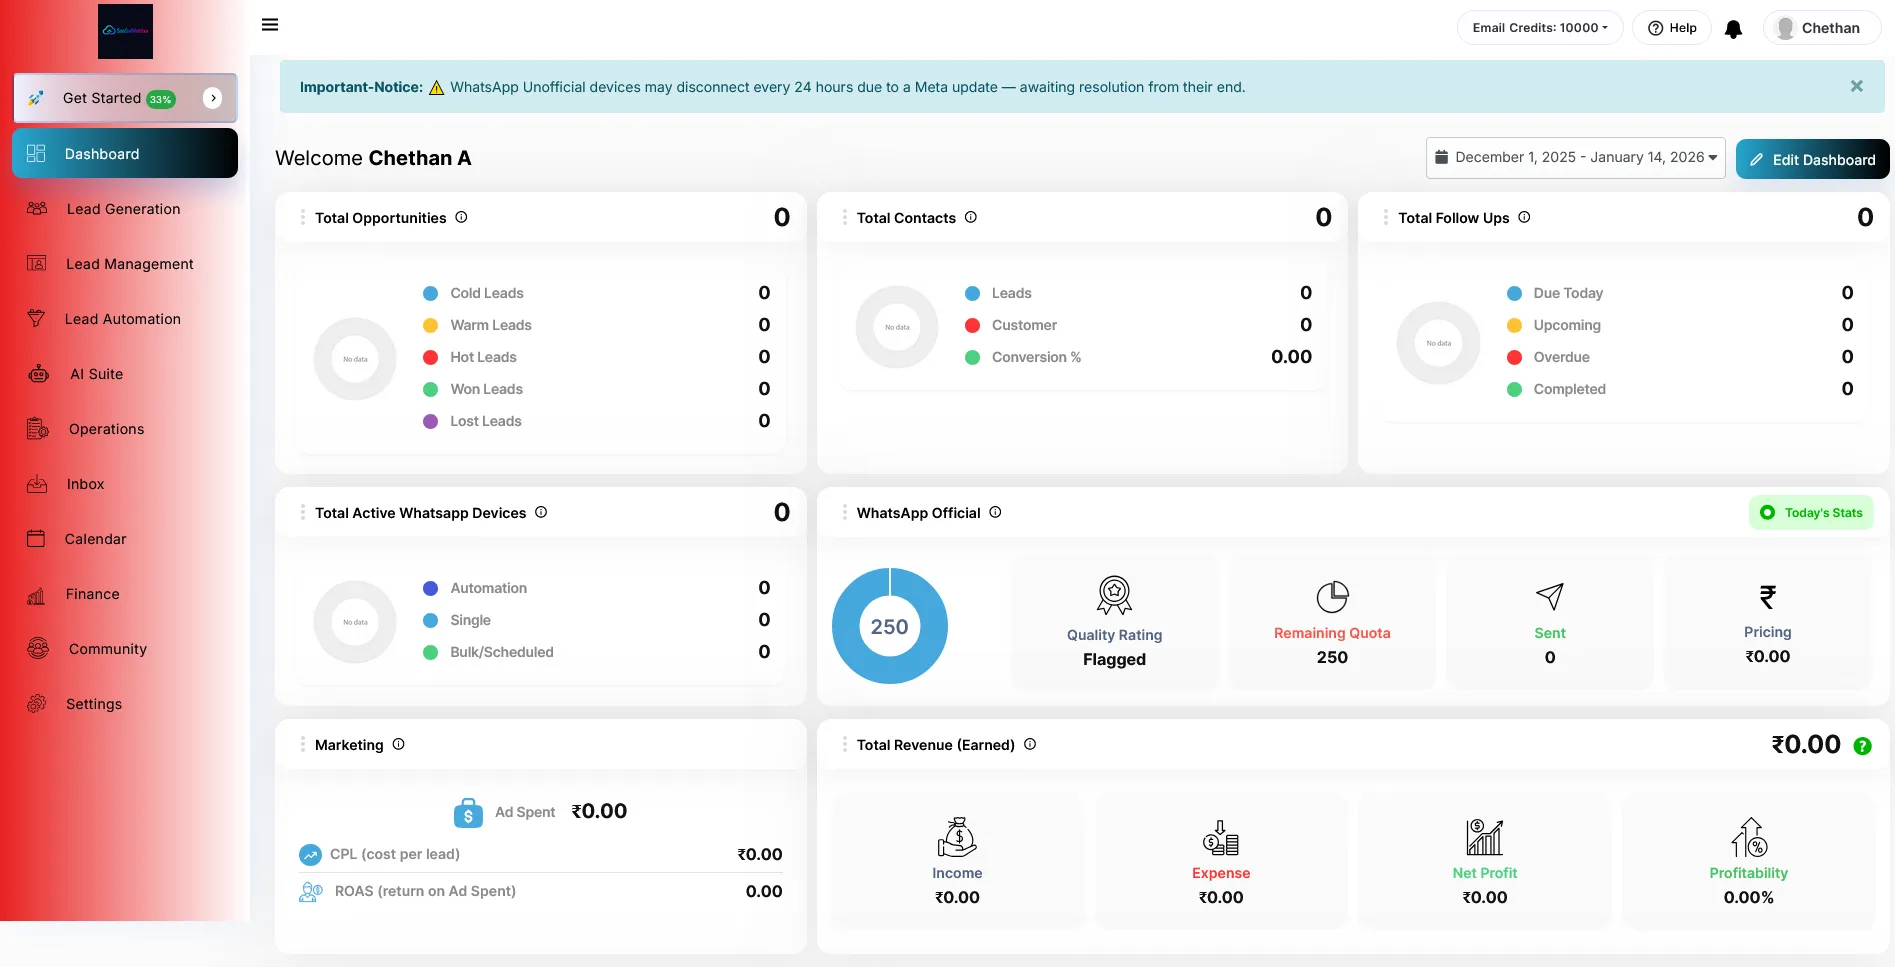This screenshot has width=1895, height=967.
Task: Click the Hot Leads red legend dot
Action: pos(431,357)
